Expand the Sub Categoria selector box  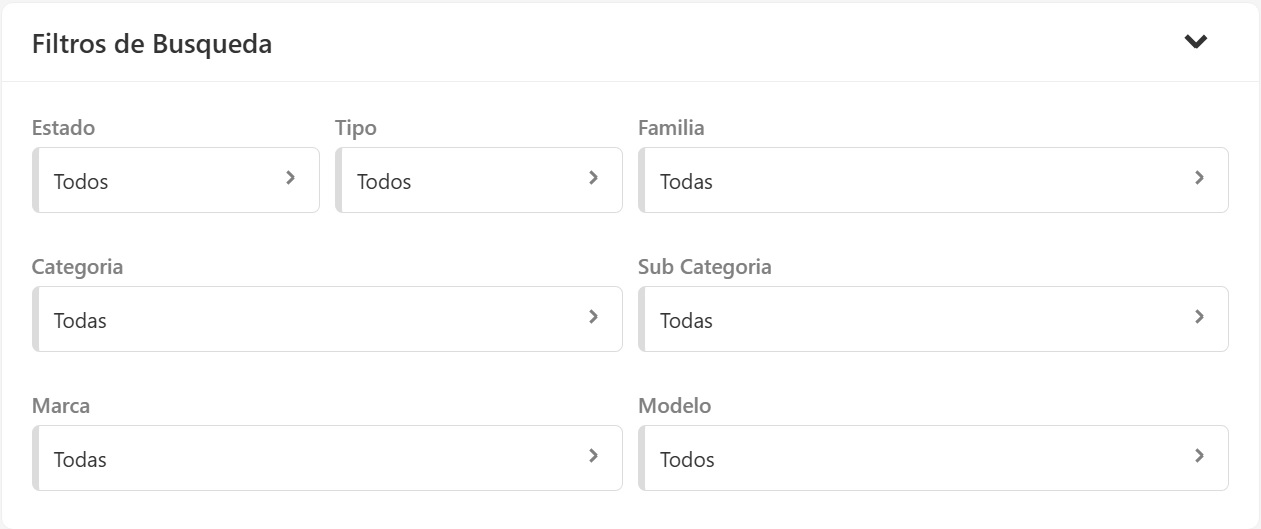coord(920,320)
